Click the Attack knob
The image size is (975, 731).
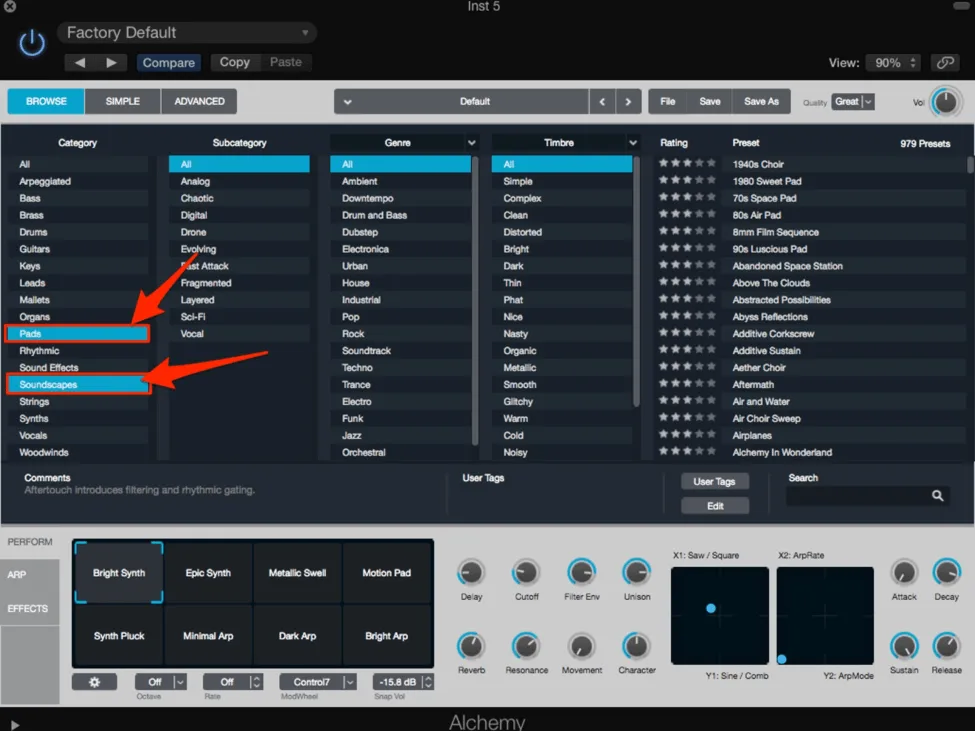(x=903, y=572)
